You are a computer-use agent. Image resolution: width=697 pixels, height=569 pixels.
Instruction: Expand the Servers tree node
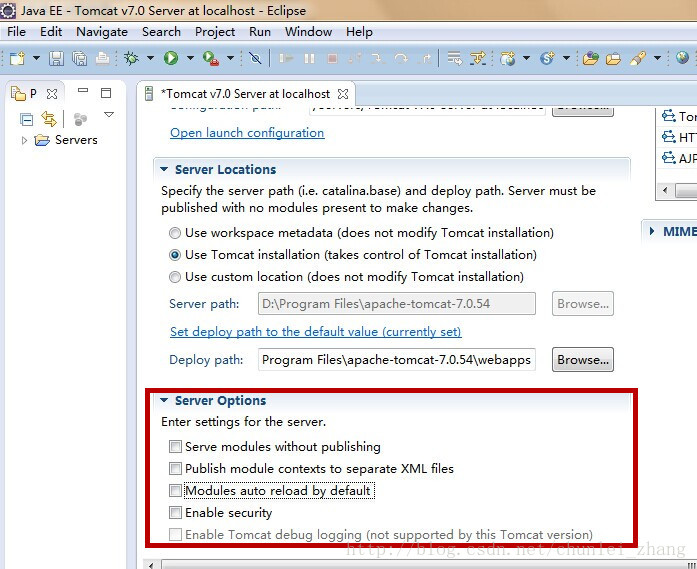pos(24,140)
